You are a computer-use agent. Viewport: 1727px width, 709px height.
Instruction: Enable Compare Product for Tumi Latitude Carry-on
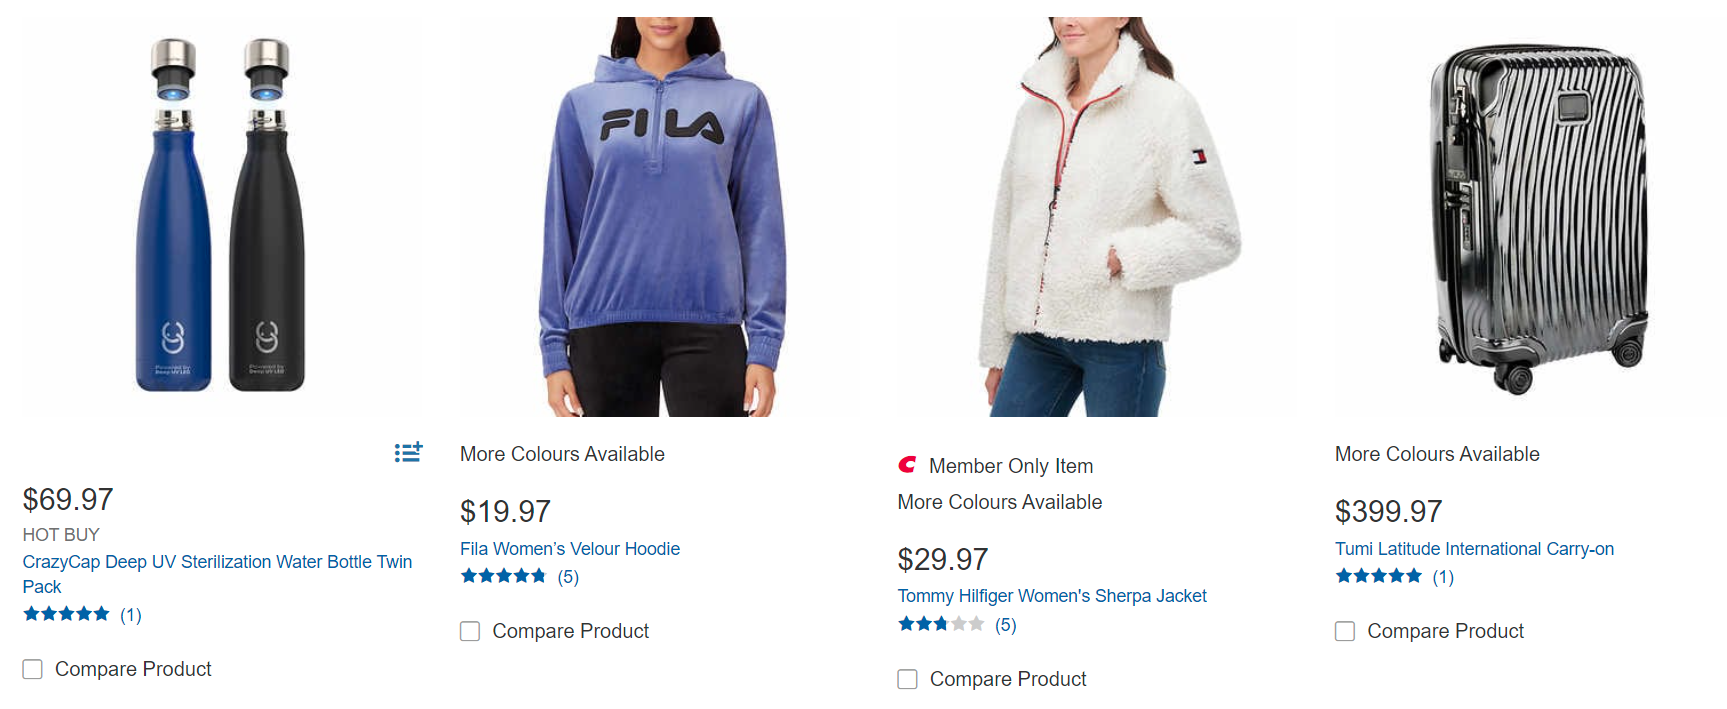[1345, 631]
